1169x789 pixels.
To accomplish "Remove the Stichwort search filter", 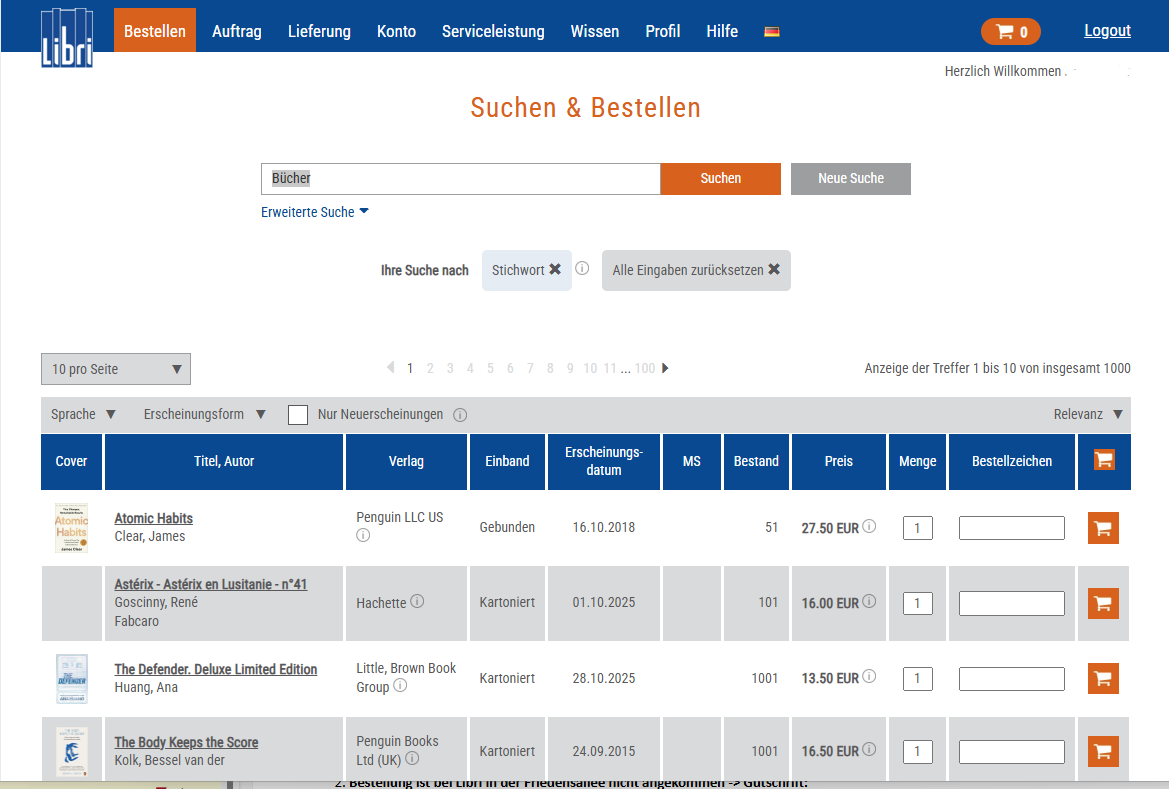I will click(x=555, y=269).
